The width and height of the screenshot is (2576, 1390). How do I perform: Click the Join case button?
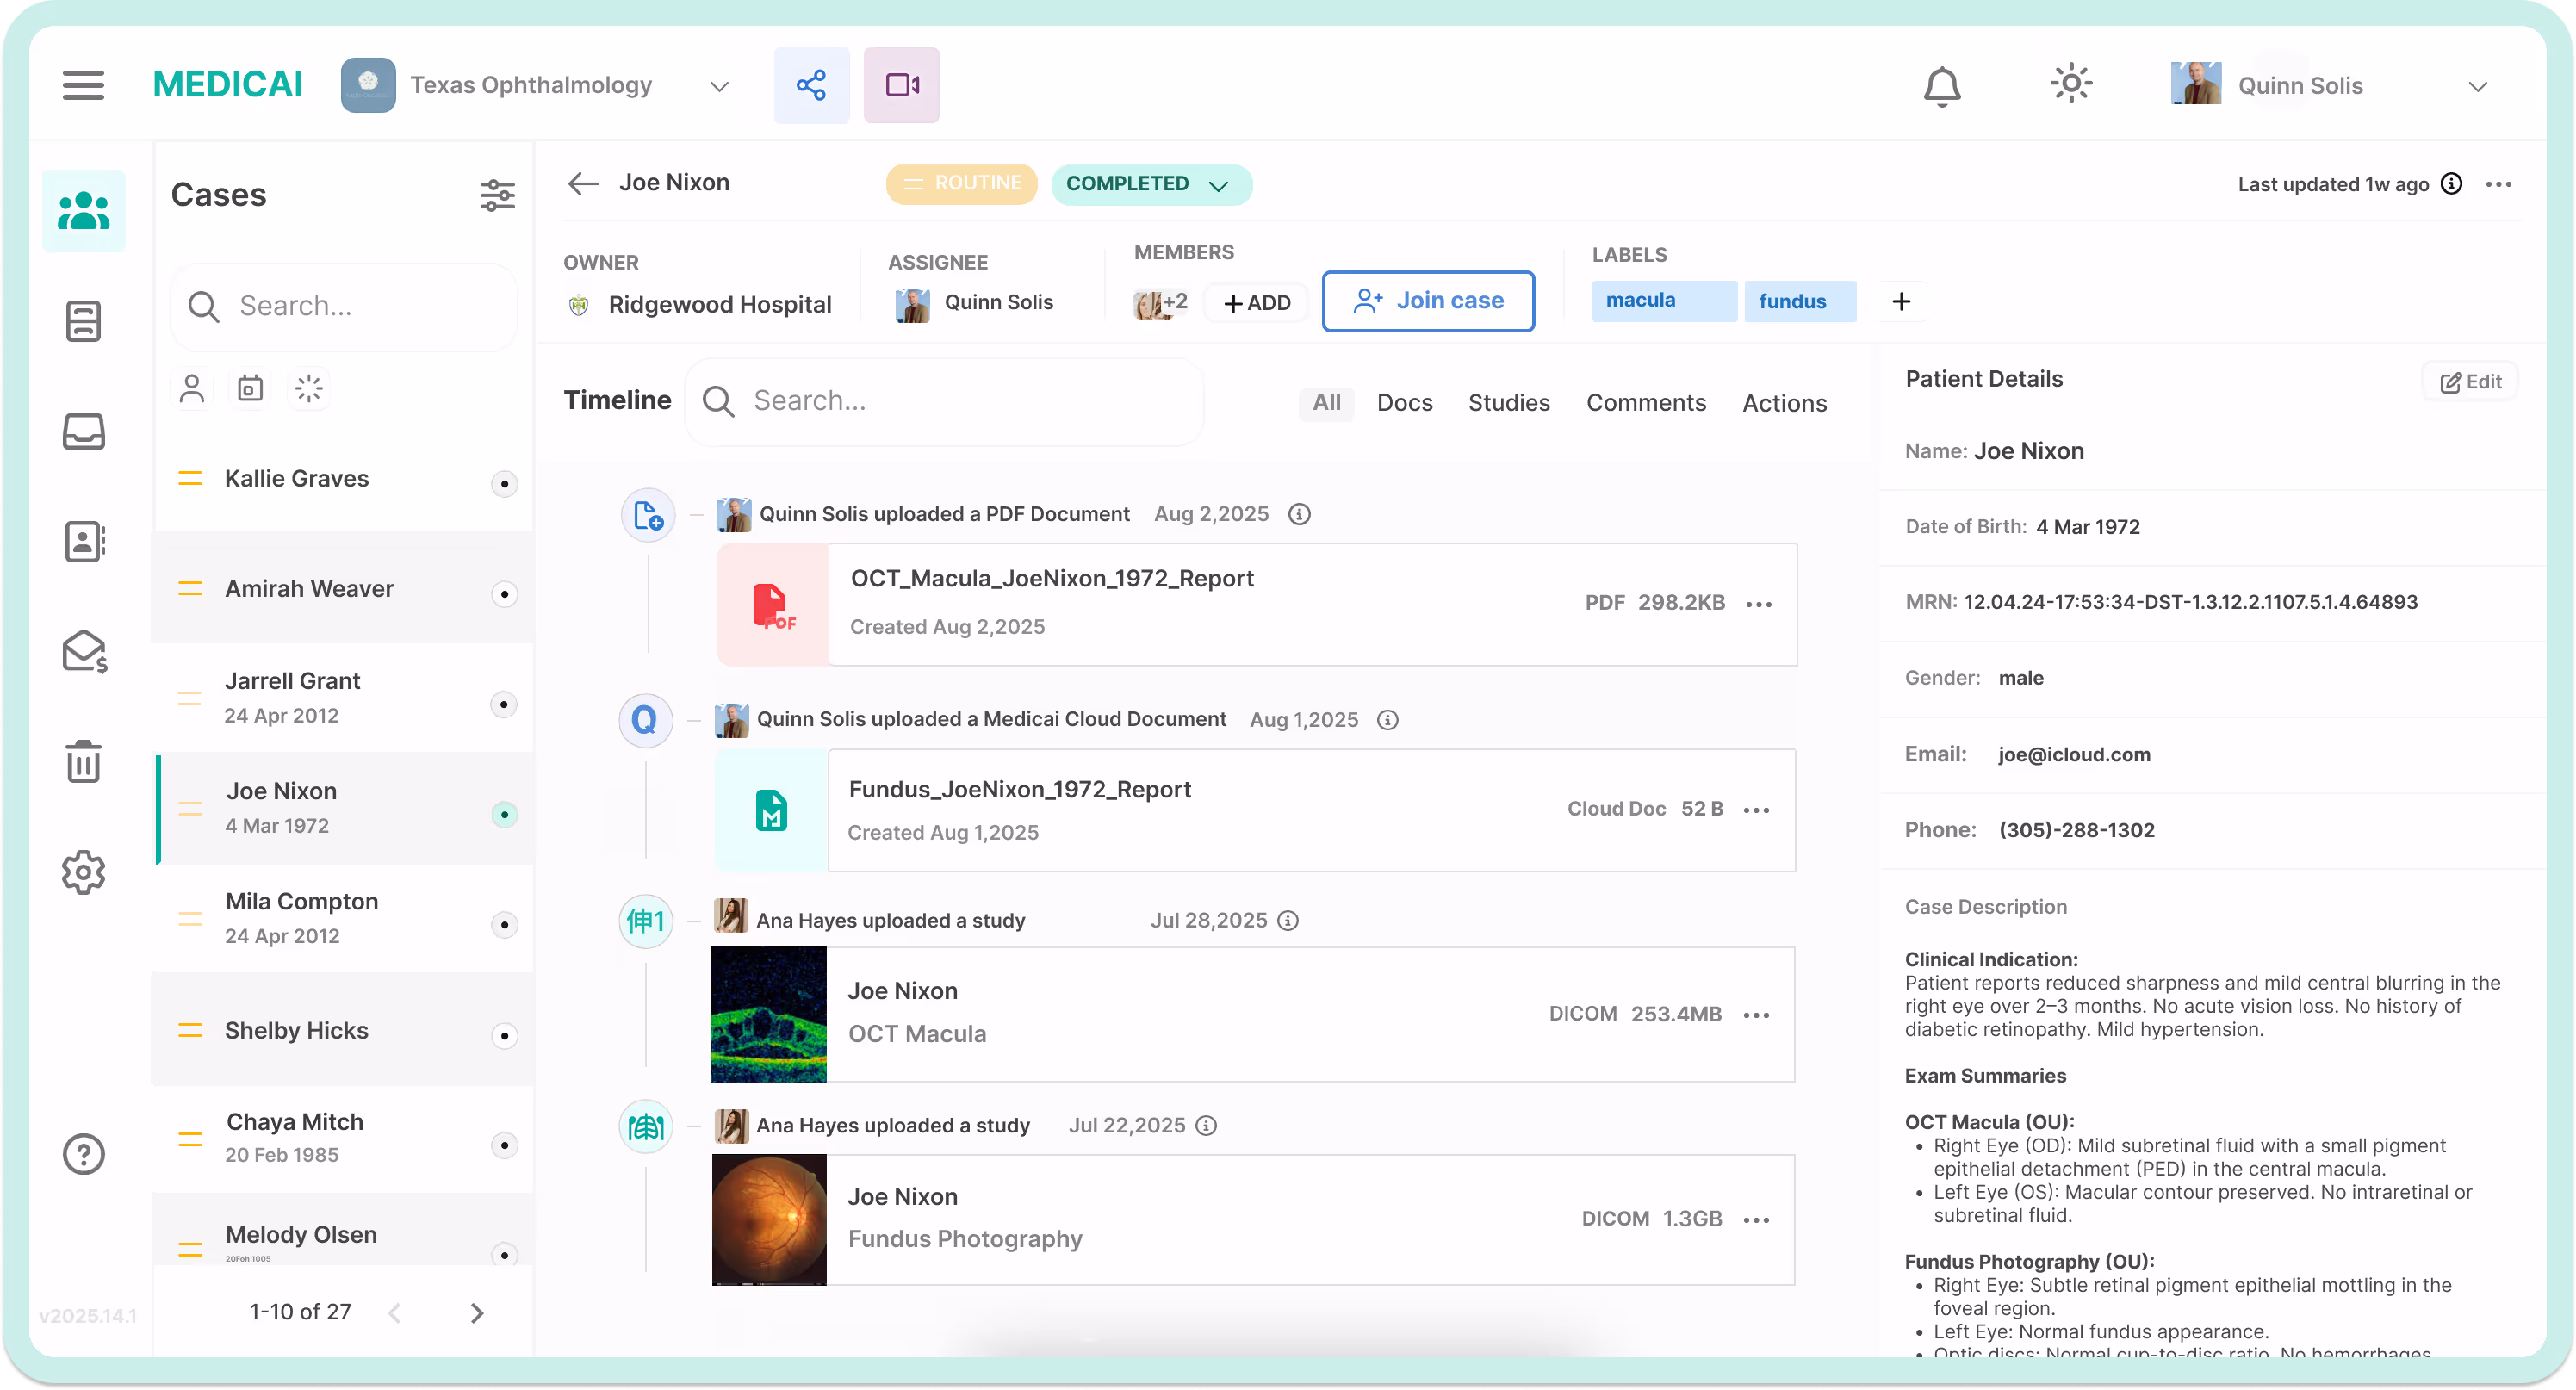(1427, 301)
